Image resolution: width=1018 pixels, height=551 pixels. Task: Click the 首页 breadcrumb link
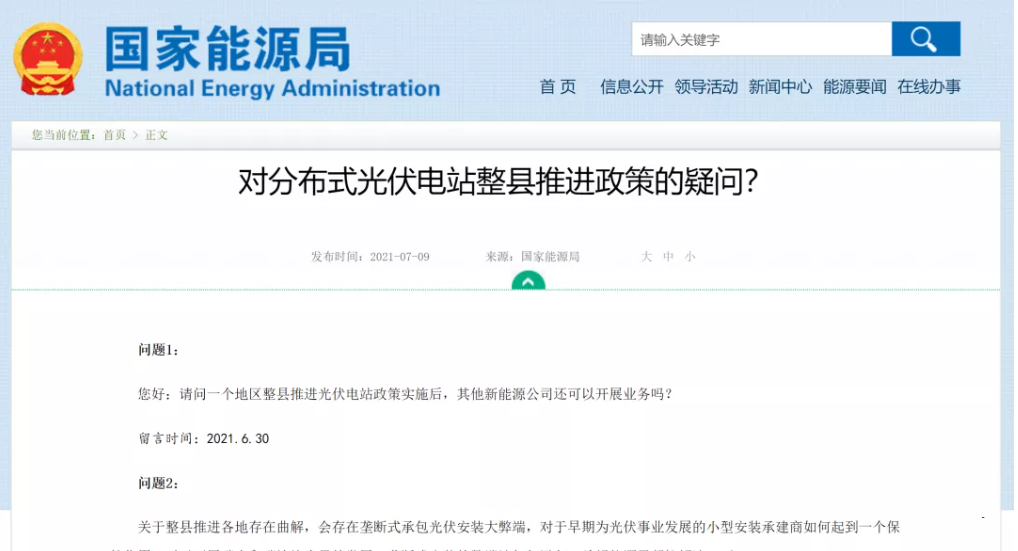pyautogui.click(x=115, y=135)
